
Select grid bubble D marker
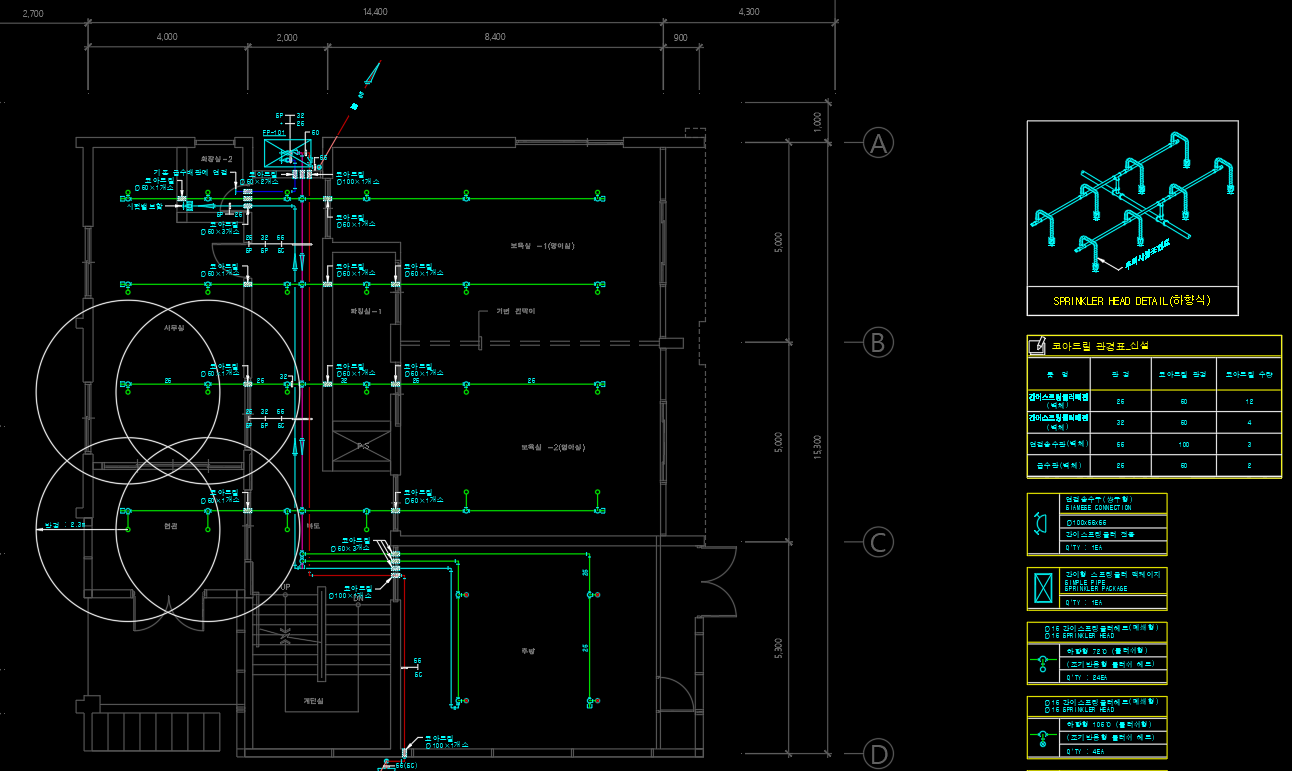point(878,753)
